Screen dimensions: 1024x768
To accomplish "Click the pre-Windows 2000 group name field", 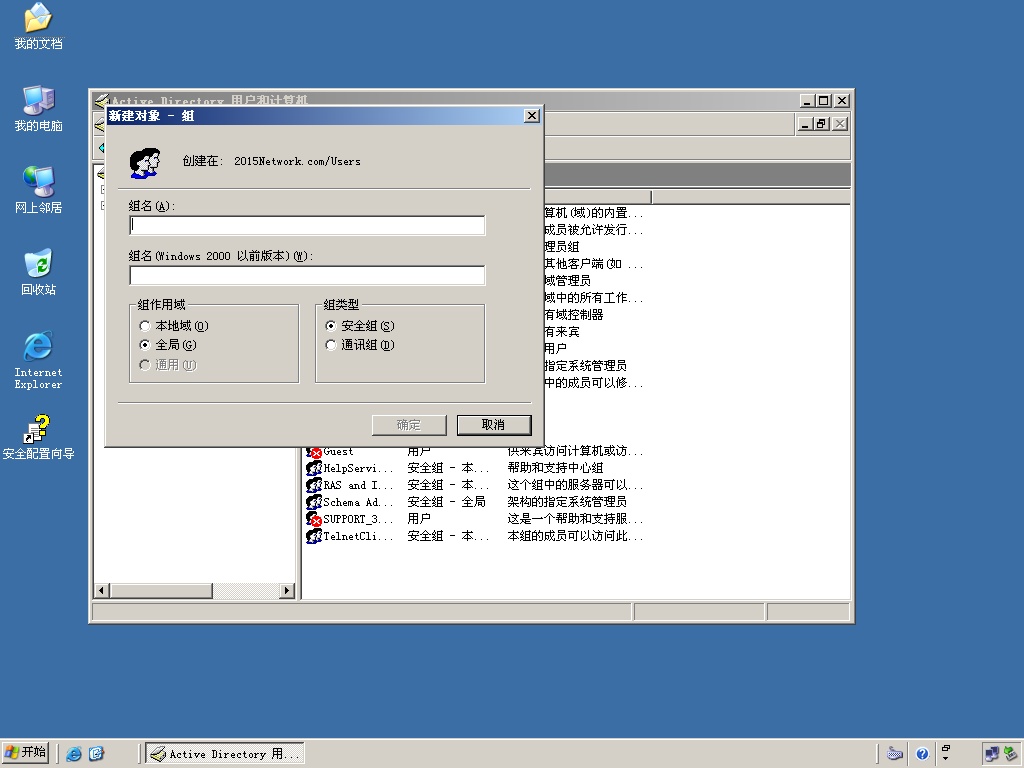I will (307, 276).
